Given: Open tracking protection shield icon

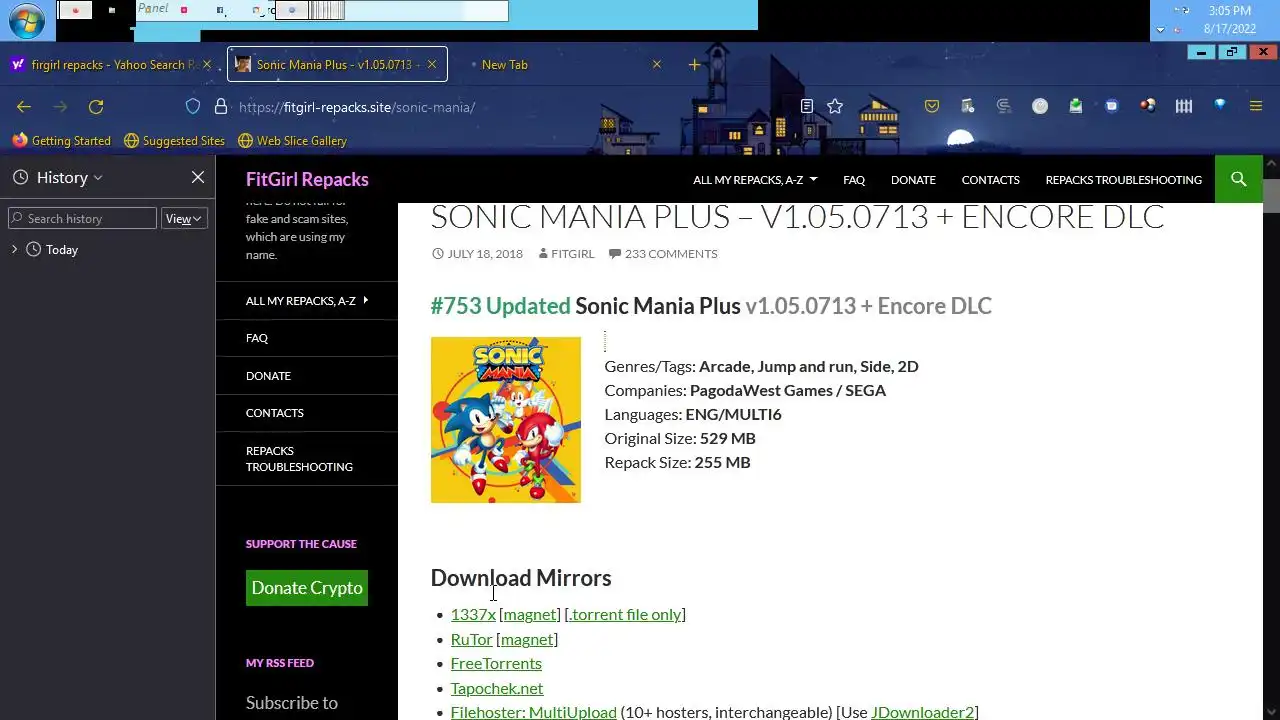Looking at the screenshot, I should point(193,107).
